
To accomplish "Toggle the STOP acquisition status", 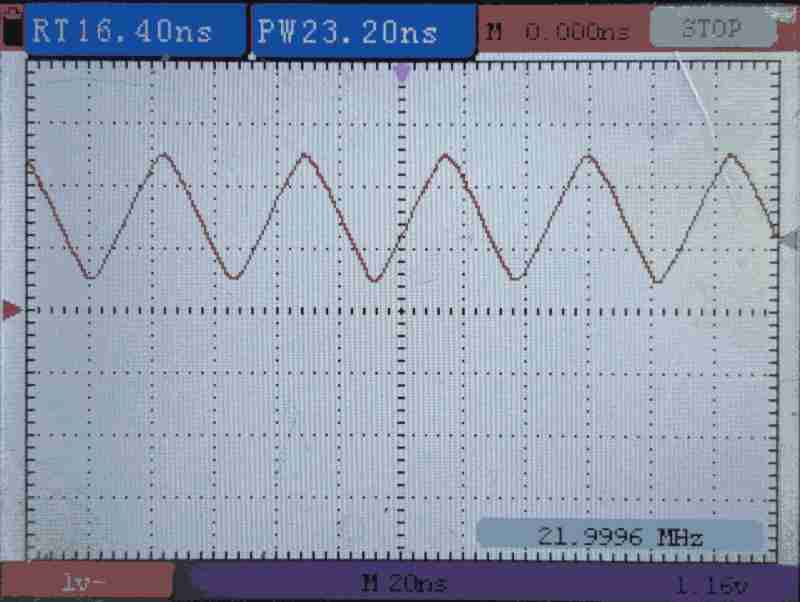I will click(713, 30).
